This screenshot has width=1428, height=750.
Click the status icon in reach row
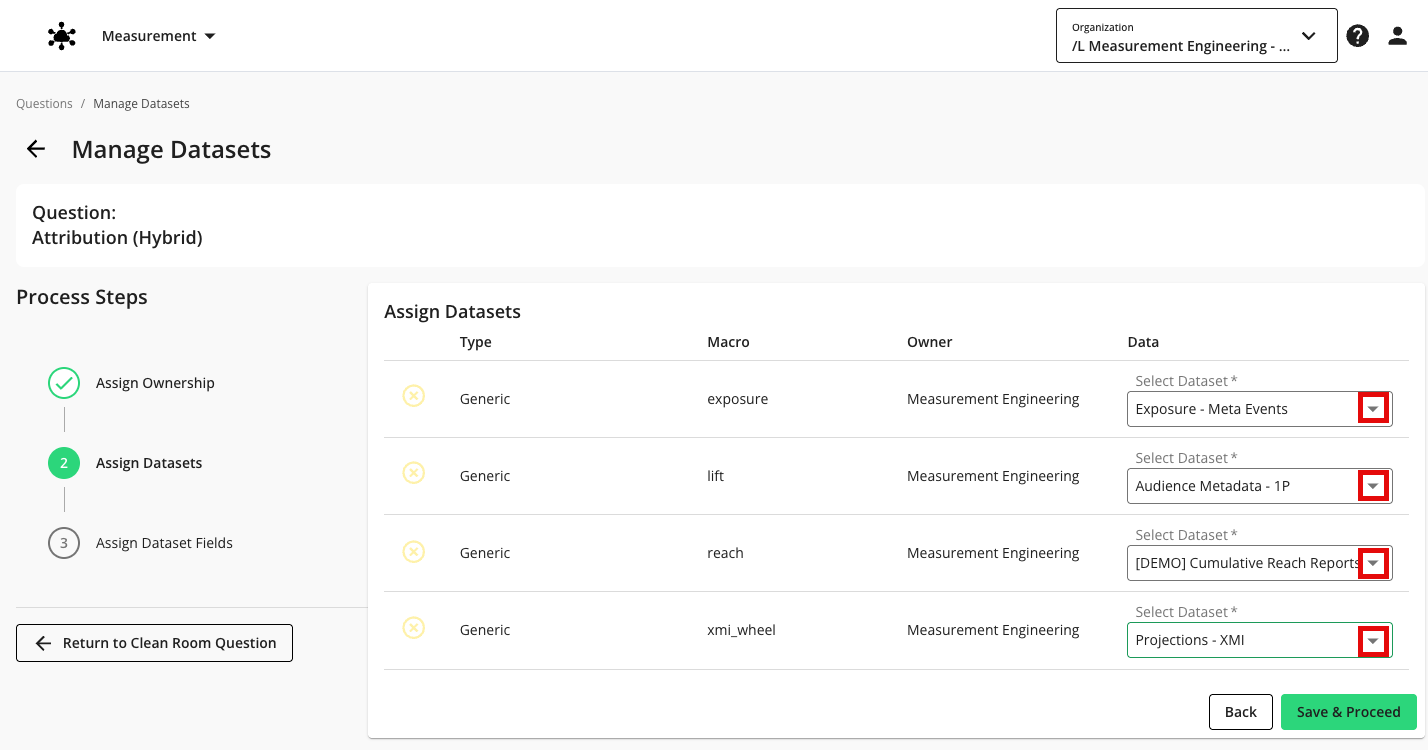click(x=413, y=550)
